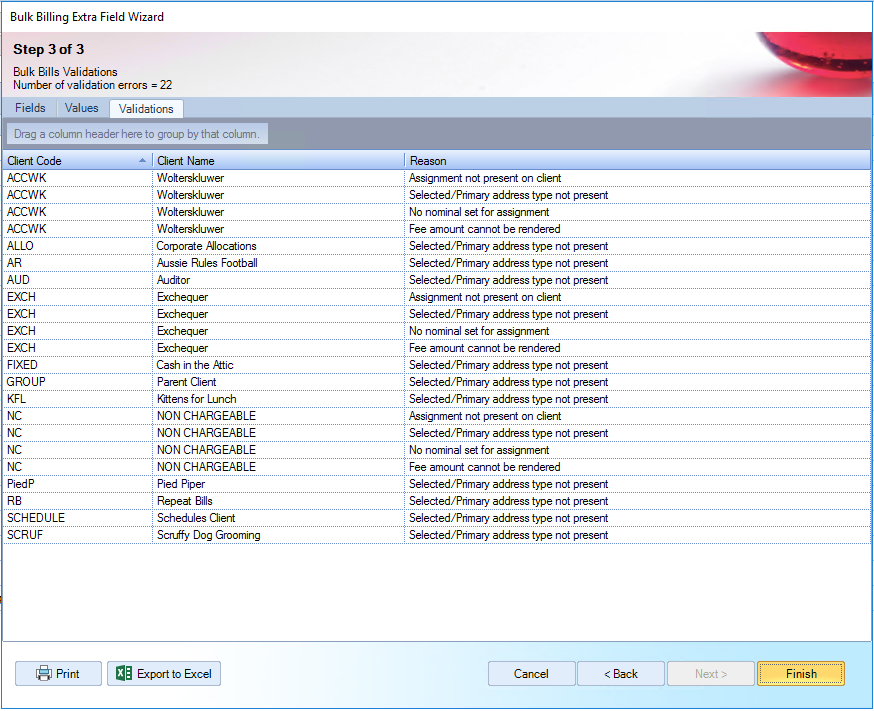874x711 pixels.
Task: Click the RB client code cell
Action: (77, 501)
